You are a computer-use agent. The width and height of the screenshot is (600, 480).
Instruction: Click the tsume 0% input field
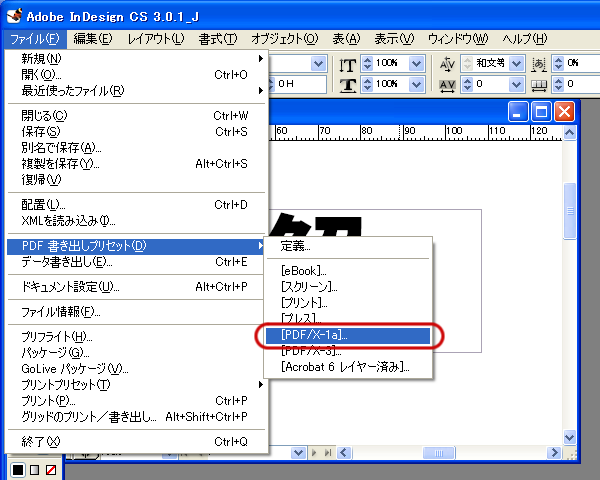click(582, 64)
